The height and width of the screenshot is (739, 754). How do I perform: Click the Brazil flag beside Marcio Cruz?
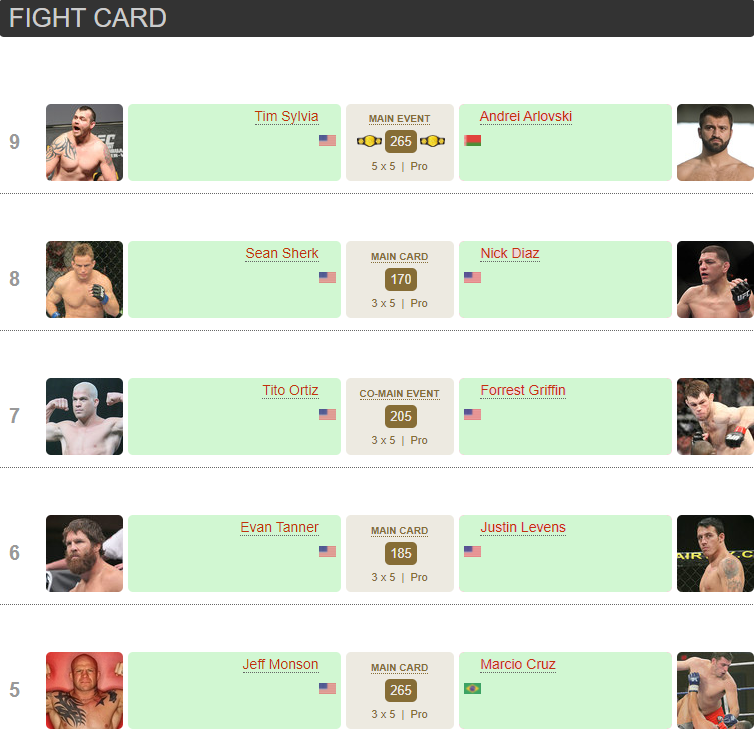(x=472, y=689)
